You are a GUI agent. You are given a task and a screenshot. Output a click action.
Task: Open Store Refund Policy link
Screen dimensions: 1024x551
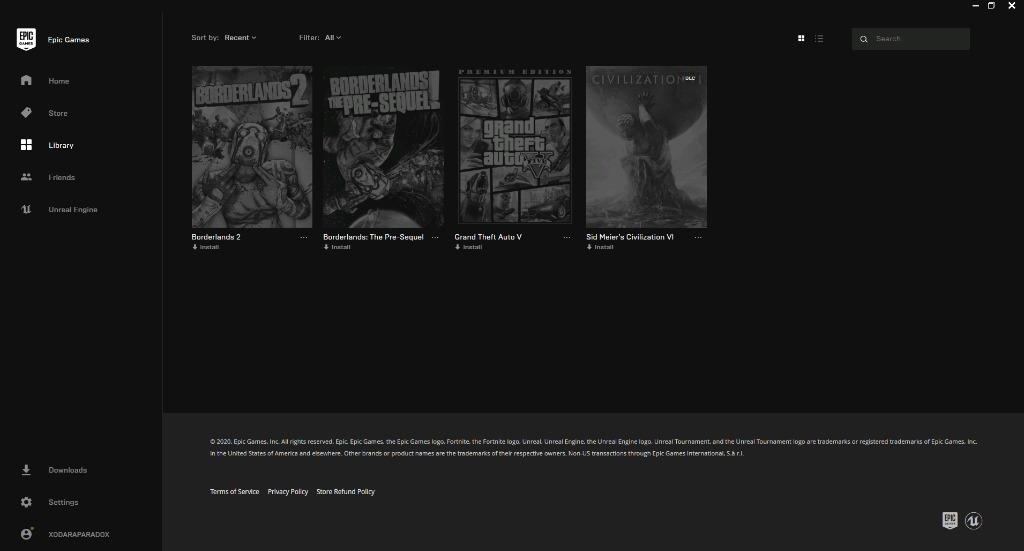(x=345, y=492)
